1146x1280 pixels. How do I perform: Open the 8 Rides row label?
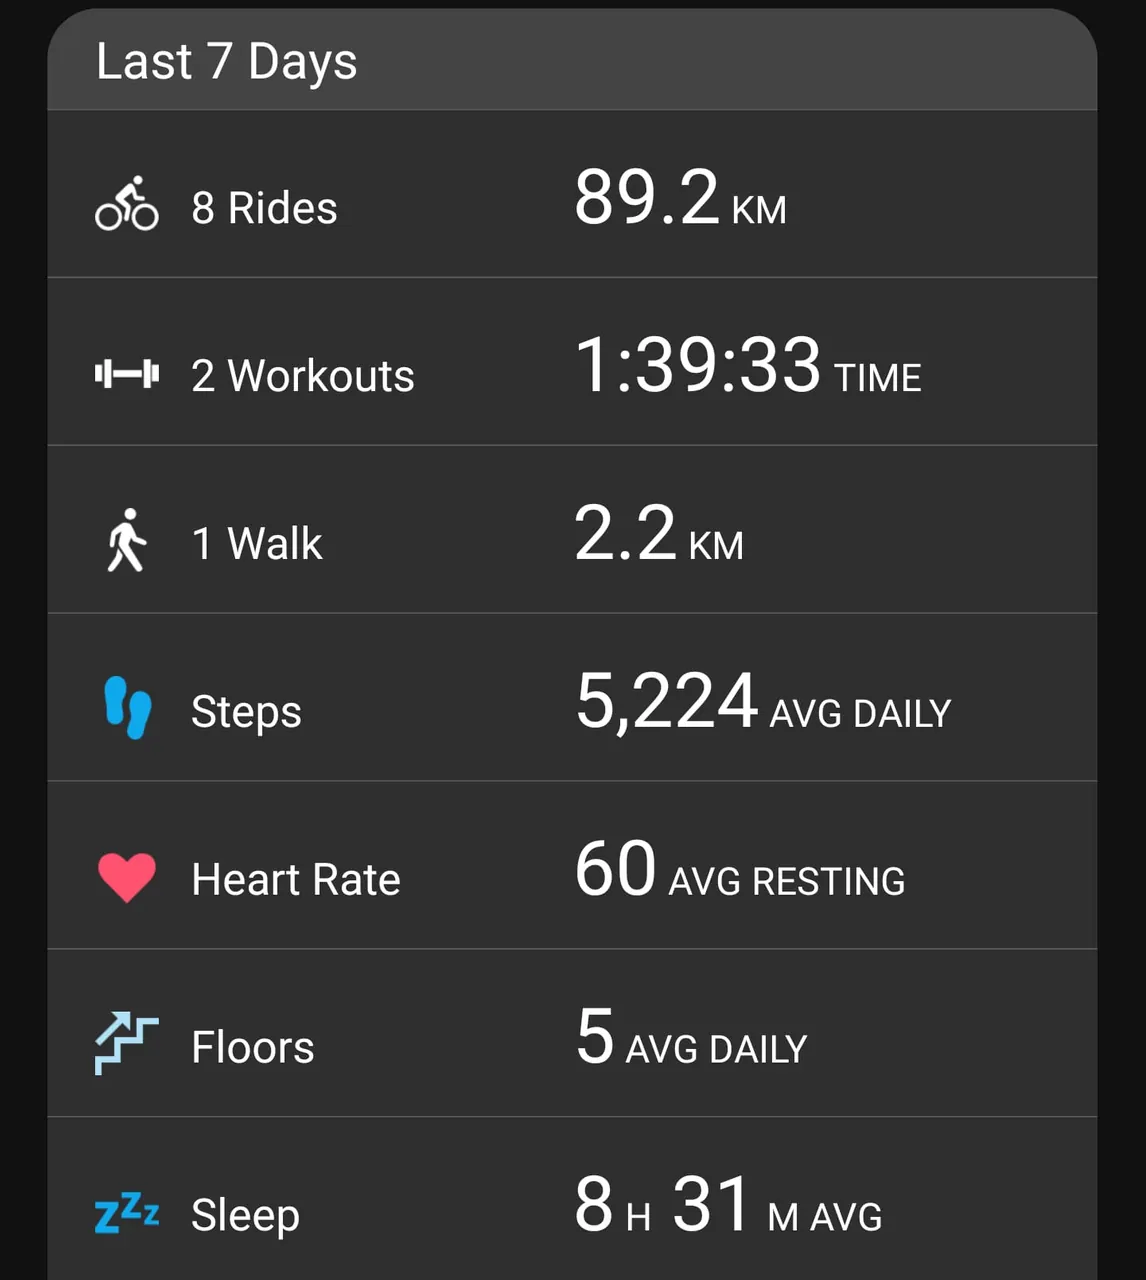[x=264, y=208]
